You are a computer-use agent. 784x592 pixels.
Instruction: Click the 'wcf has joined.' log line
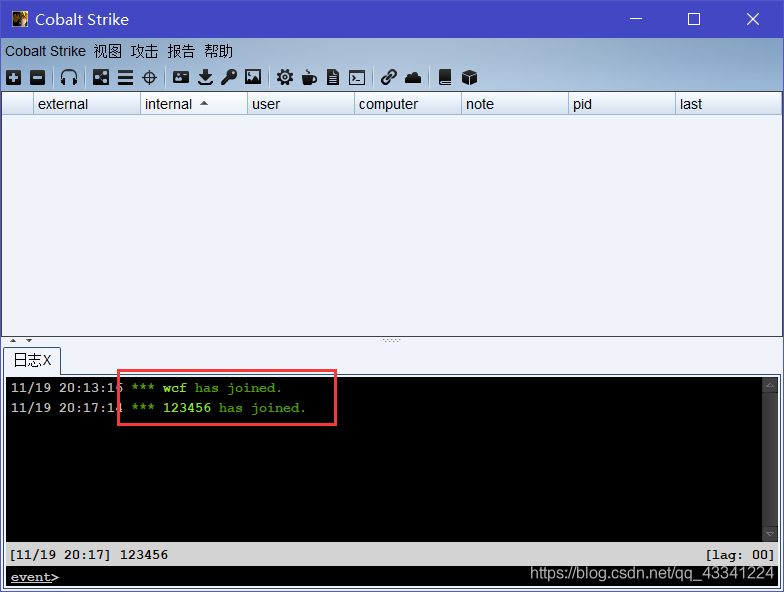point(222,388)
